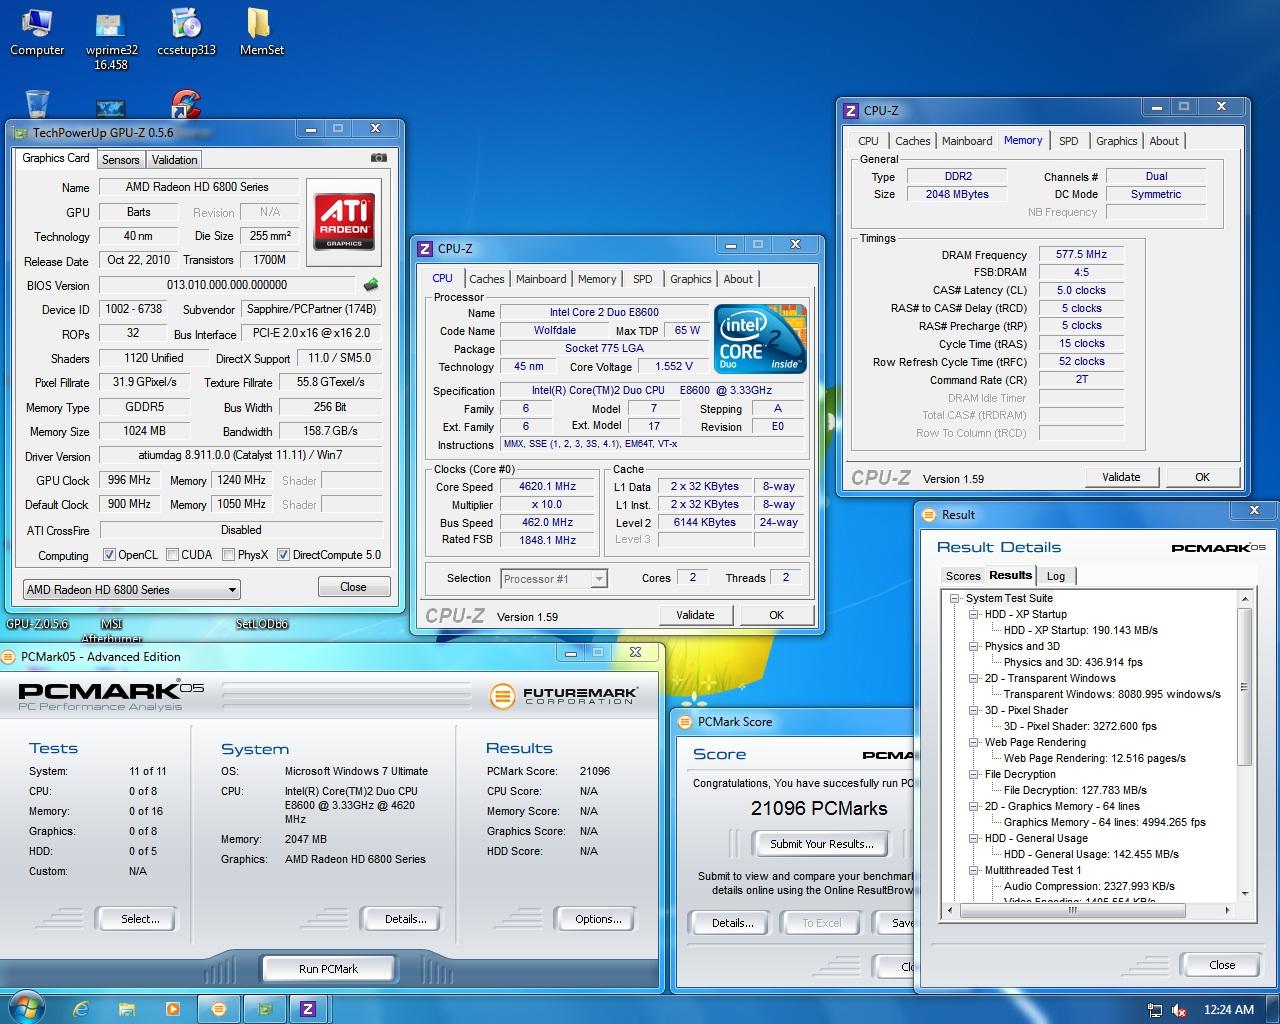Viewport: 1280px width, 1024px height.
Task: Collapse the Physics and 3D node
Action: (974, 646)
